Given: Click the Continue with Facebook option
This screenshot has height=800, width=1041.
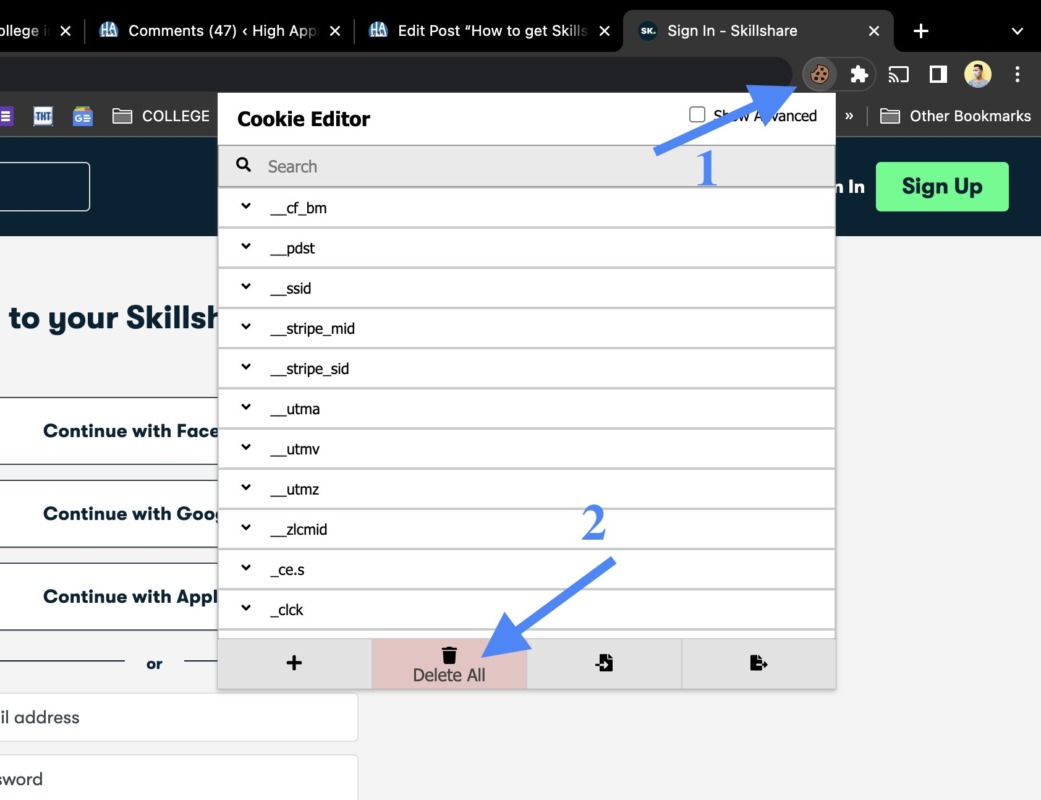Looking at the screenshot, I should (110, 431).
